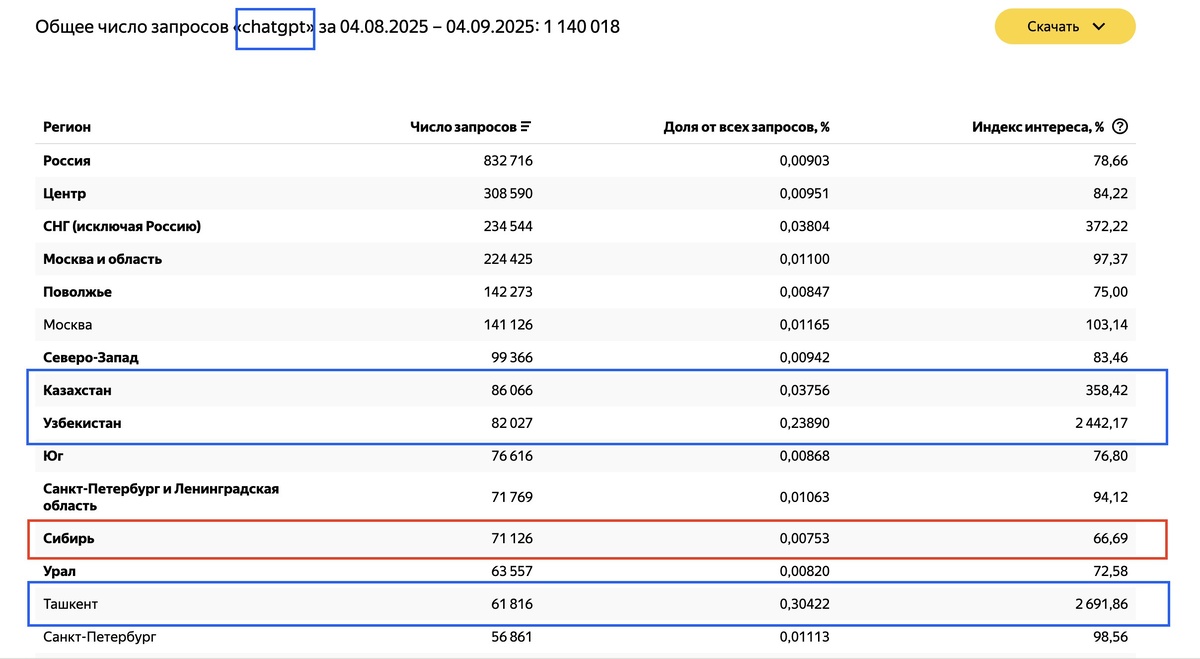Sort by Число запросов column header
The height and width of the screenshot is (659, 1200).
coord(471,127)
